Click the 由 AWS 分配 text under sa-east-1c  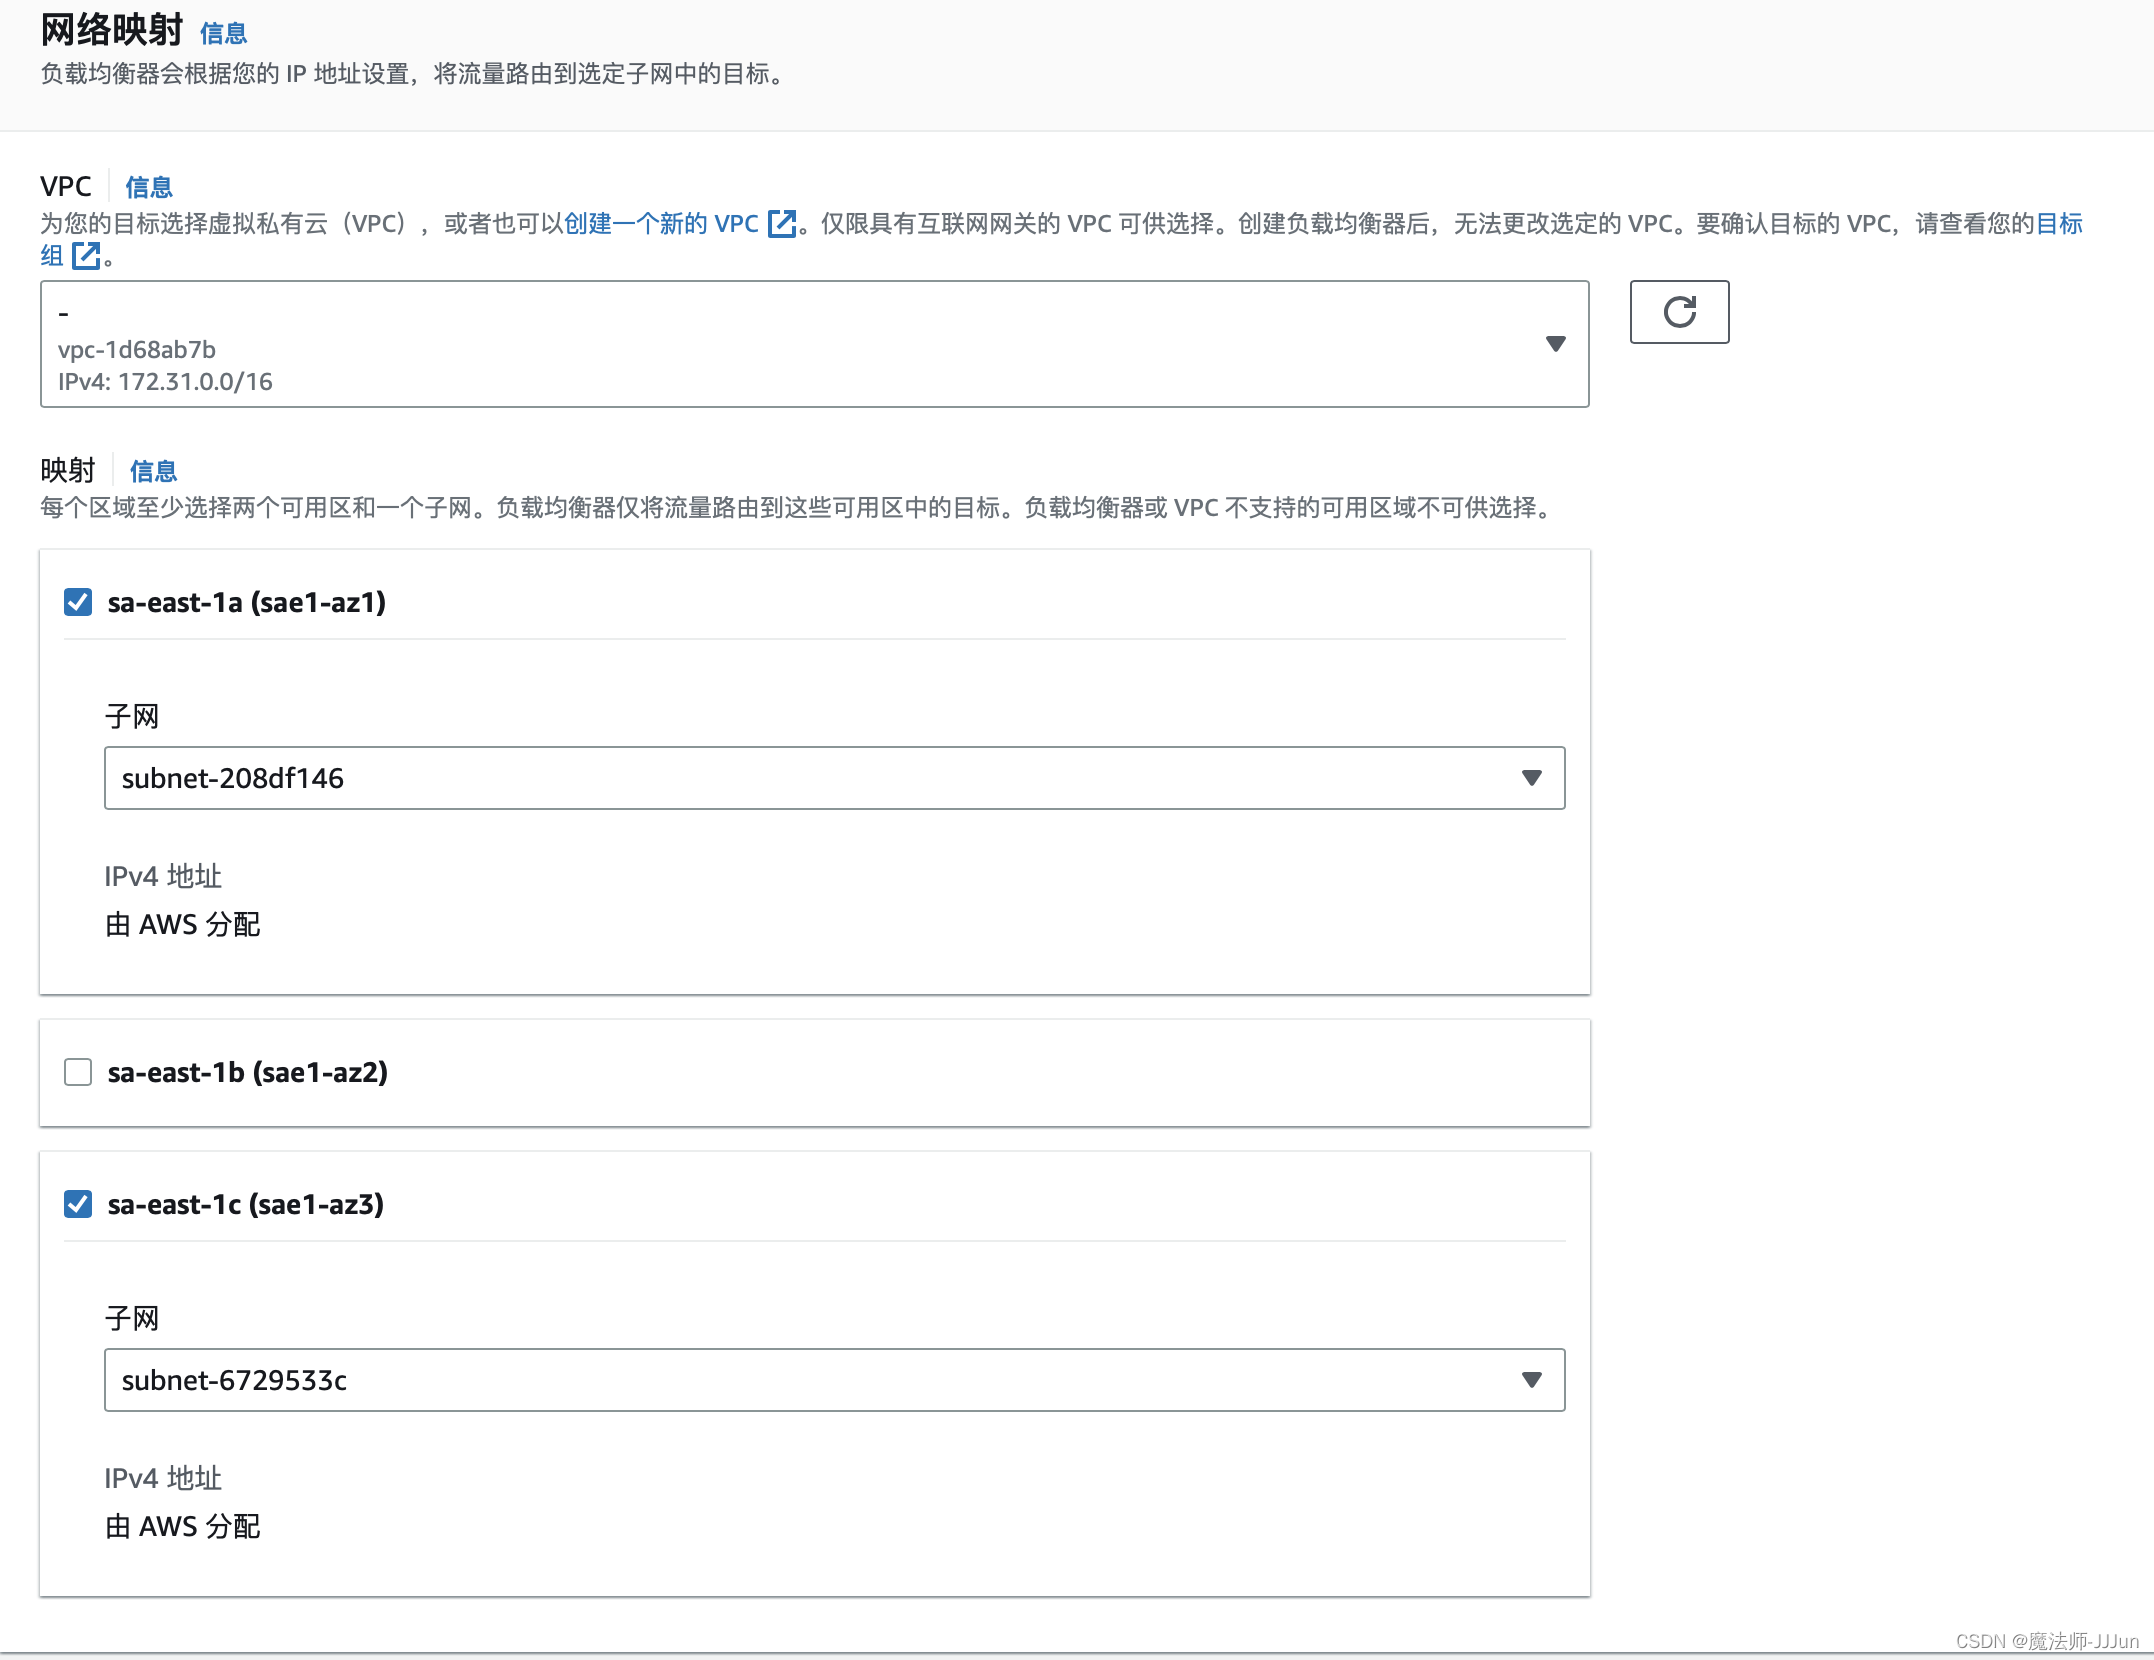(183, 1527)
